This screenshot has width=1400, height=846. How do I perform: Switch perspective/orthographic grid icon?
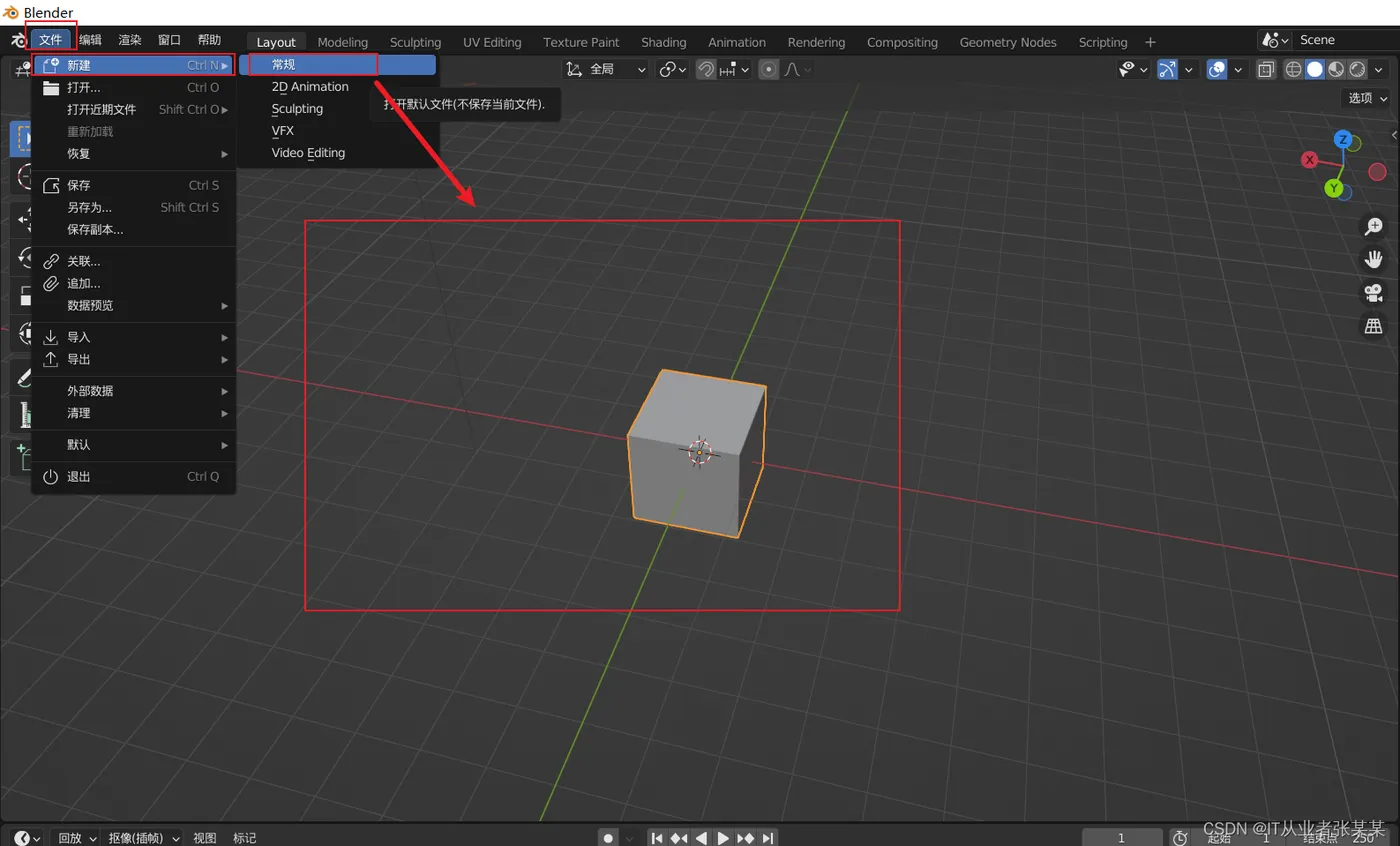click(1374, 326)
